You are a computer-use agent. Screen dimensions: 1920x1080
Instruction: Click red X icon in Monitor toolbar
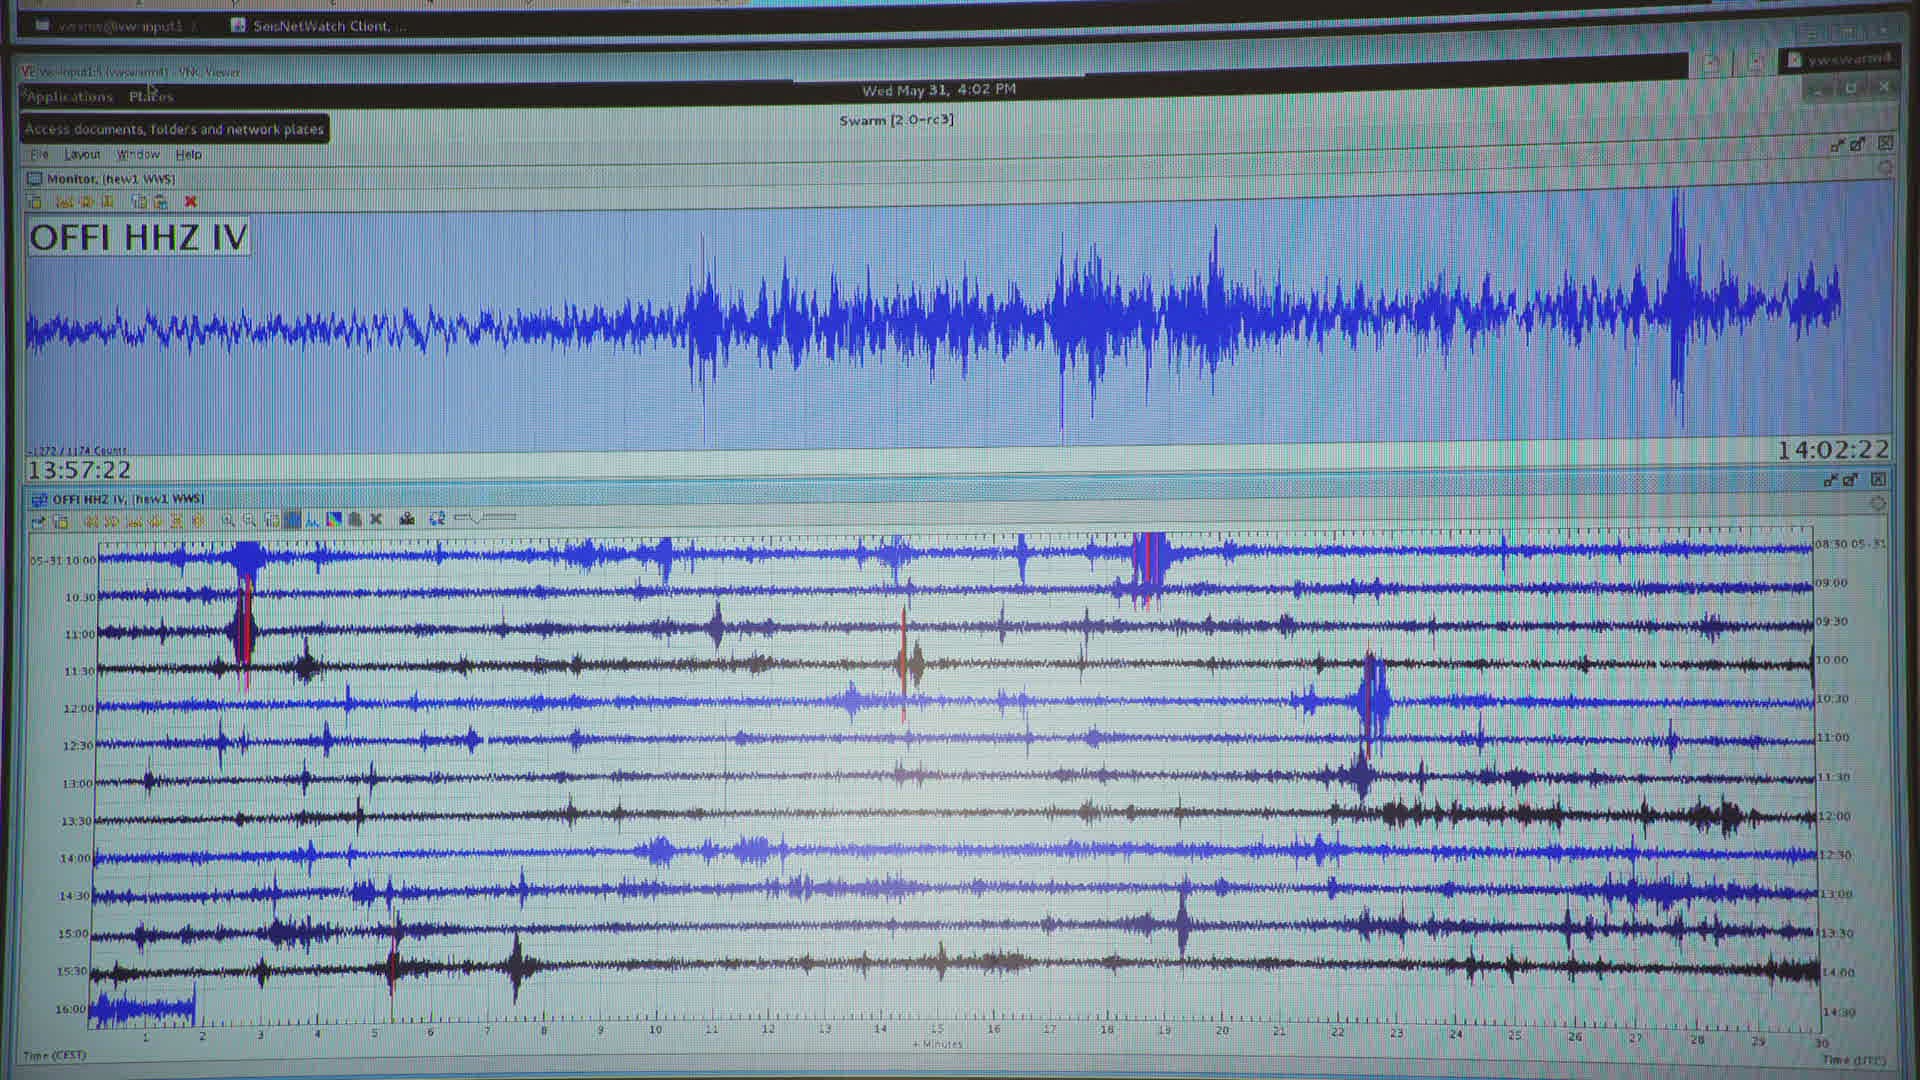(x=190, y=202)
